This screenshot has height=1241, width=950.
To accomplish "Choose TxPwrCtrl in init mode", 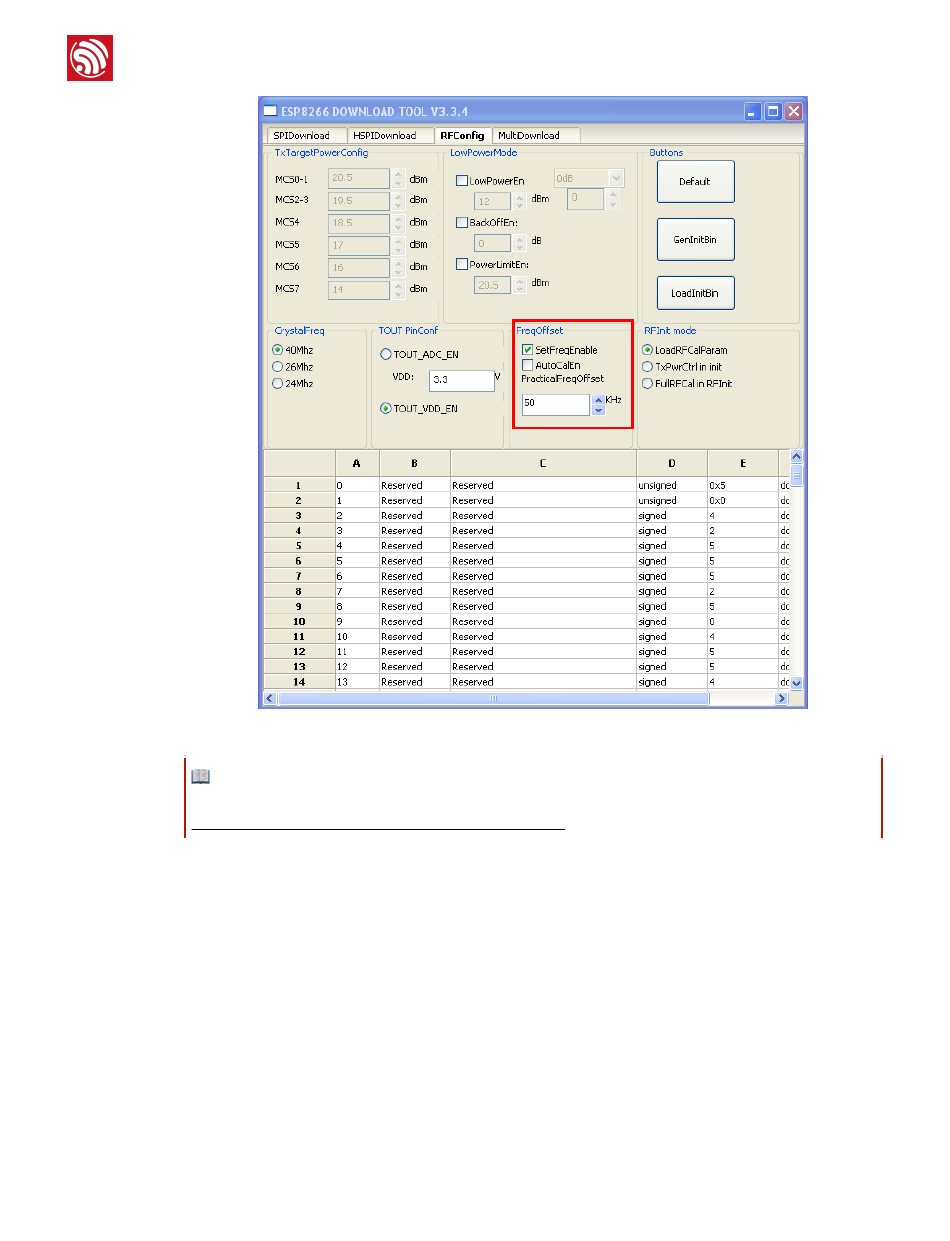I will pyautogui.click(x=647, y=367).
